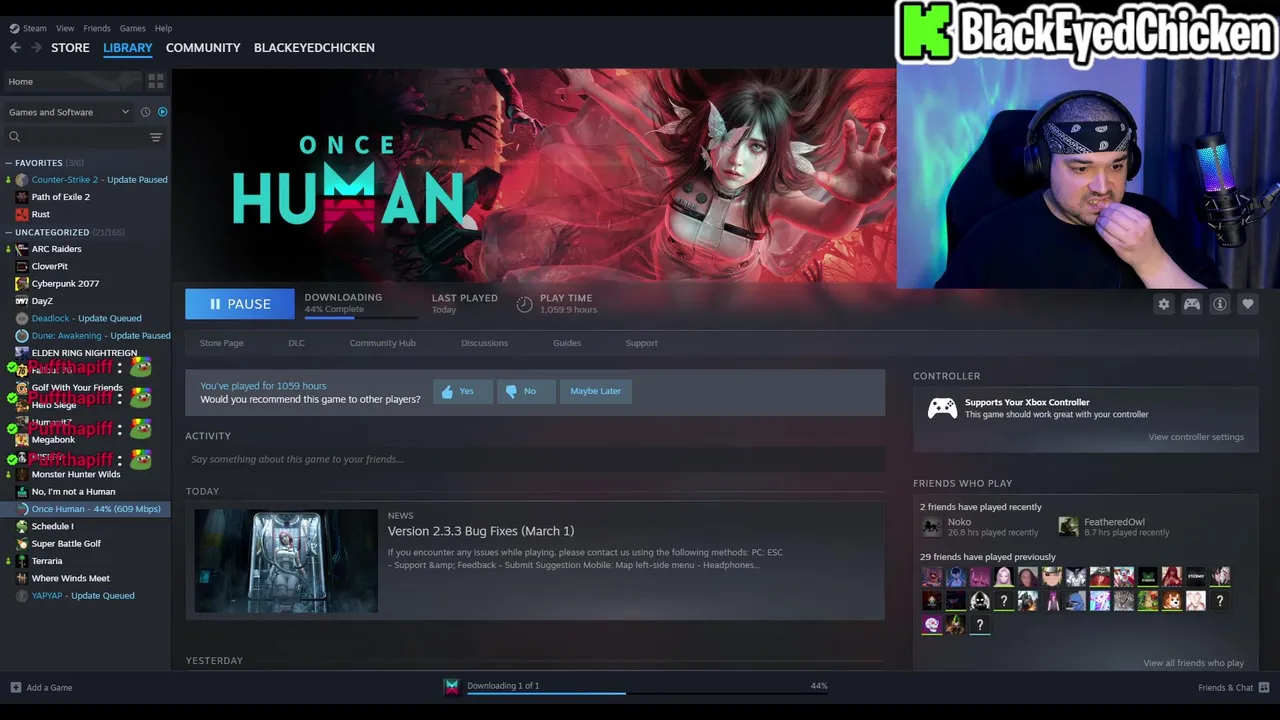Open Version 2.3.3 Bug Fixes news thumbnail

(x=286, y=561)
